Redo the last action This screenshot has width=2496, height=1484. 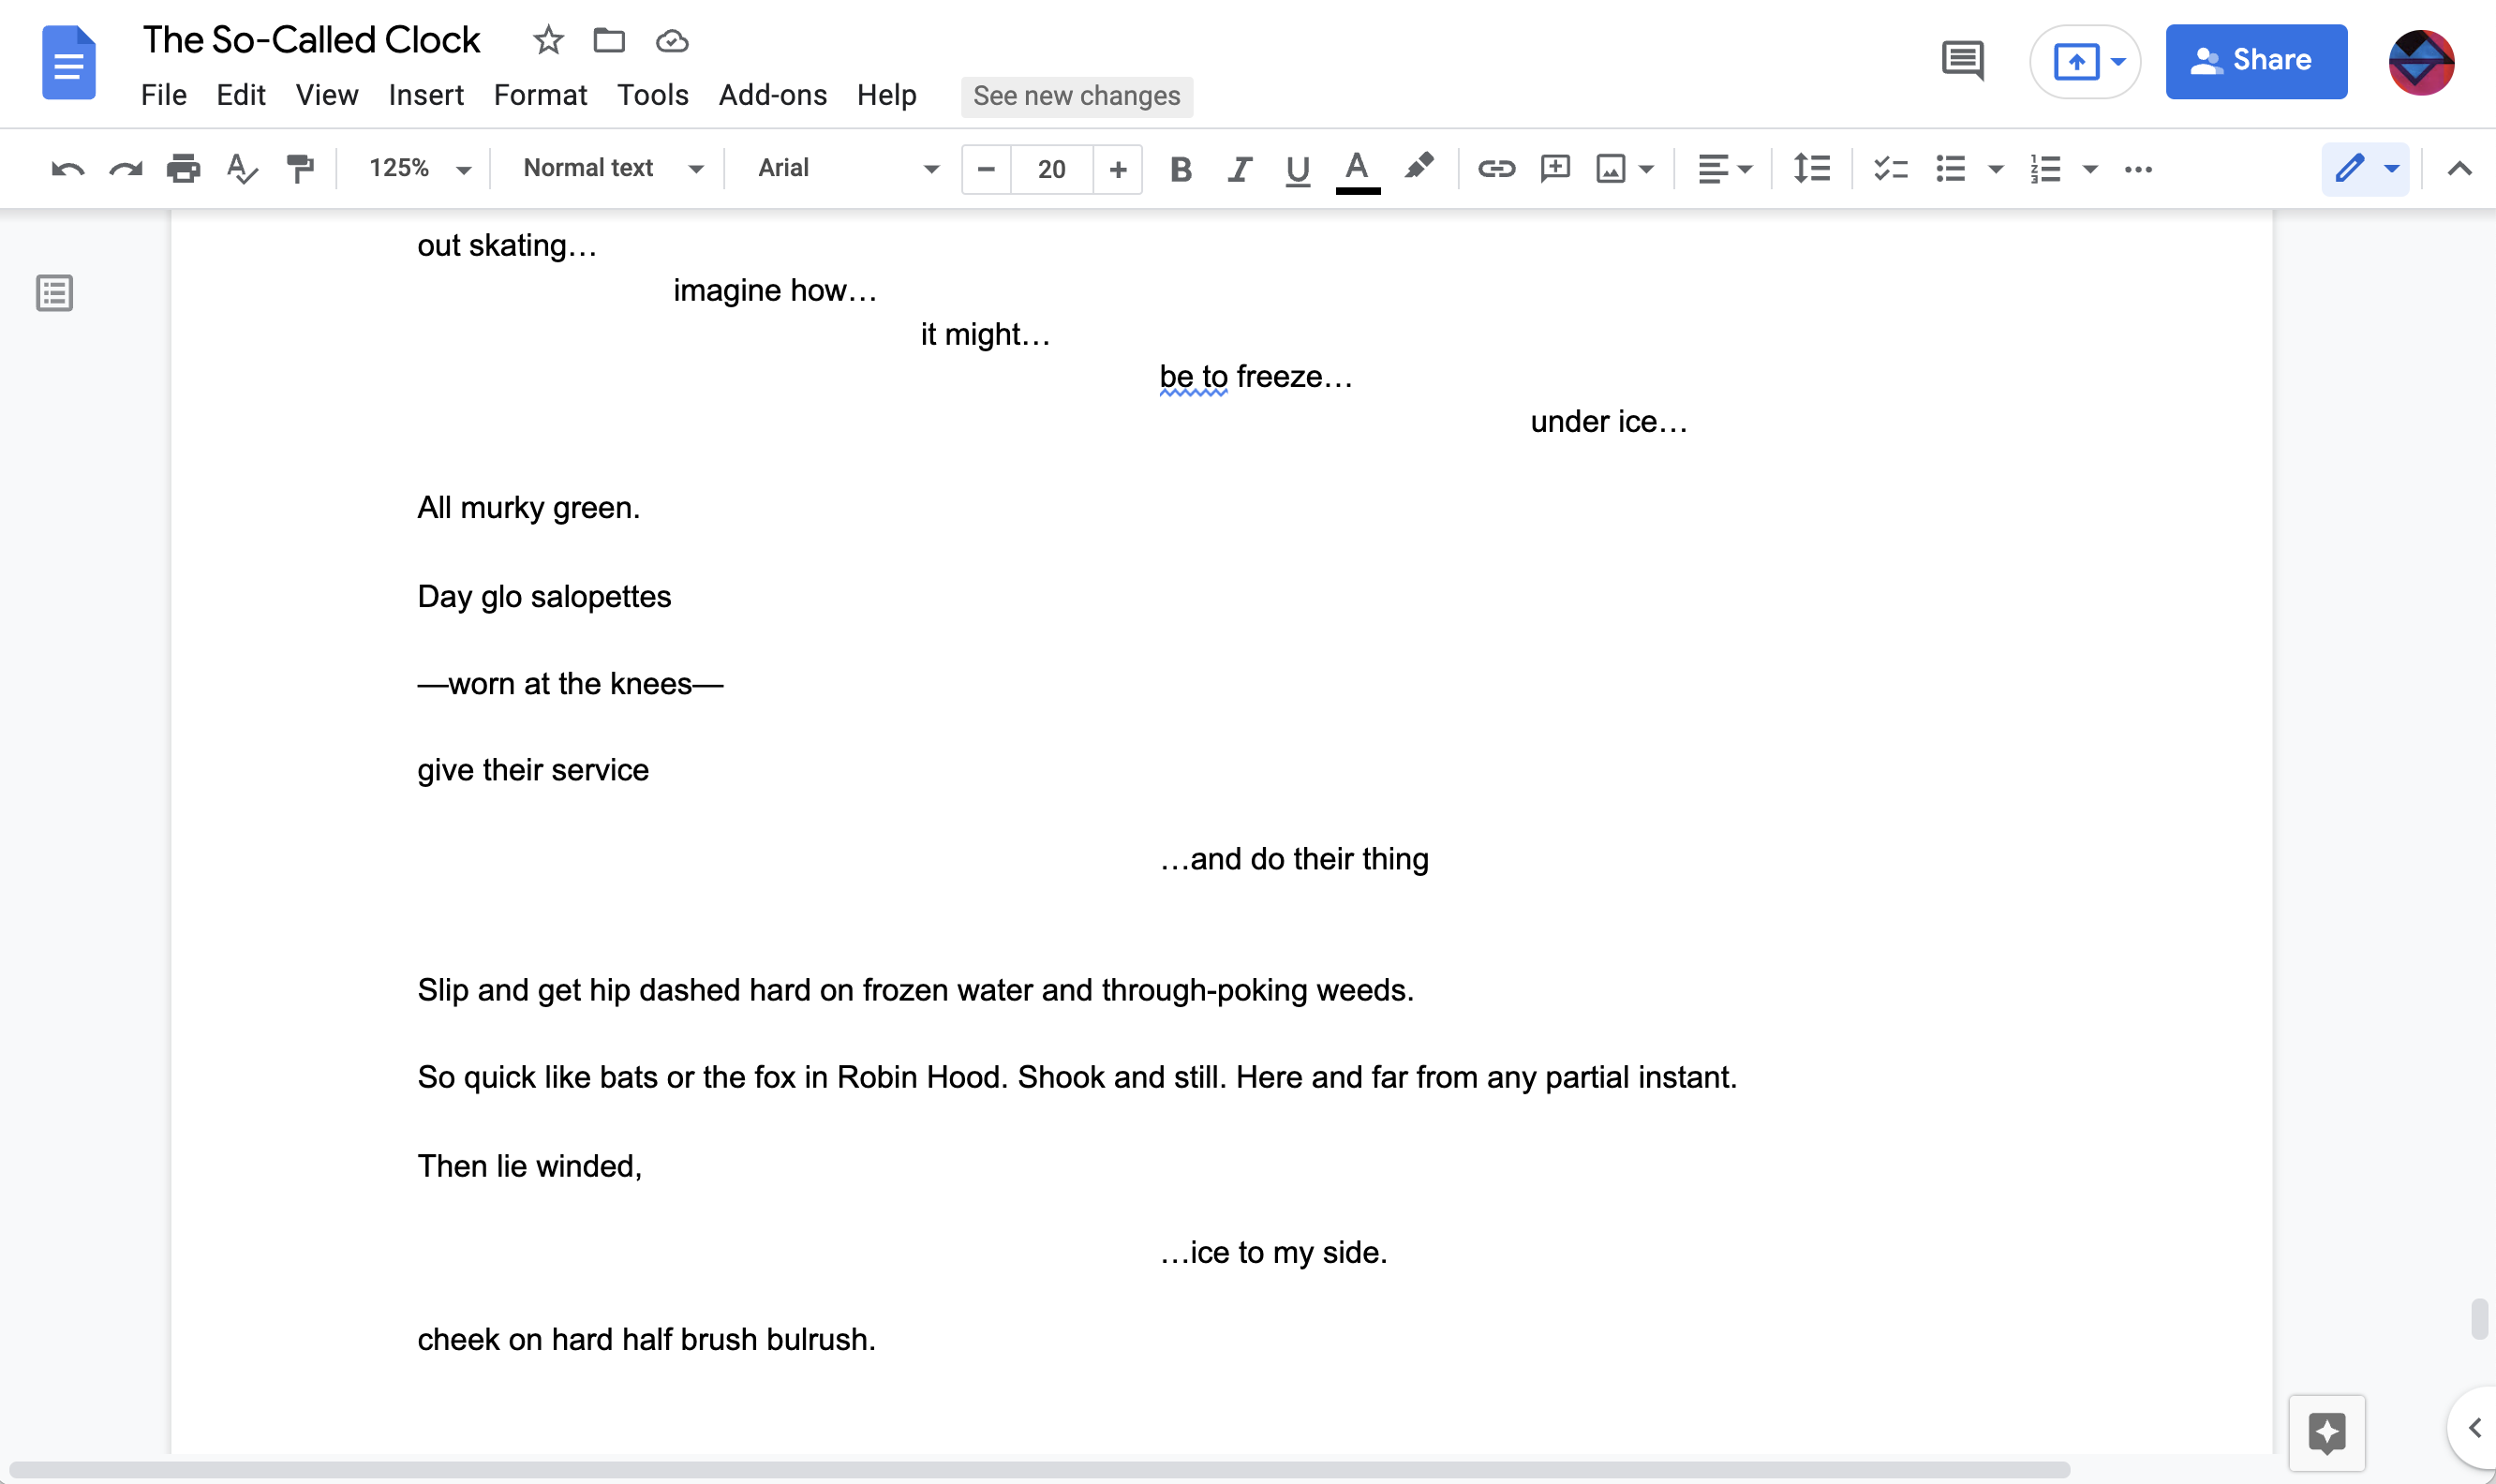coord(126,169)
